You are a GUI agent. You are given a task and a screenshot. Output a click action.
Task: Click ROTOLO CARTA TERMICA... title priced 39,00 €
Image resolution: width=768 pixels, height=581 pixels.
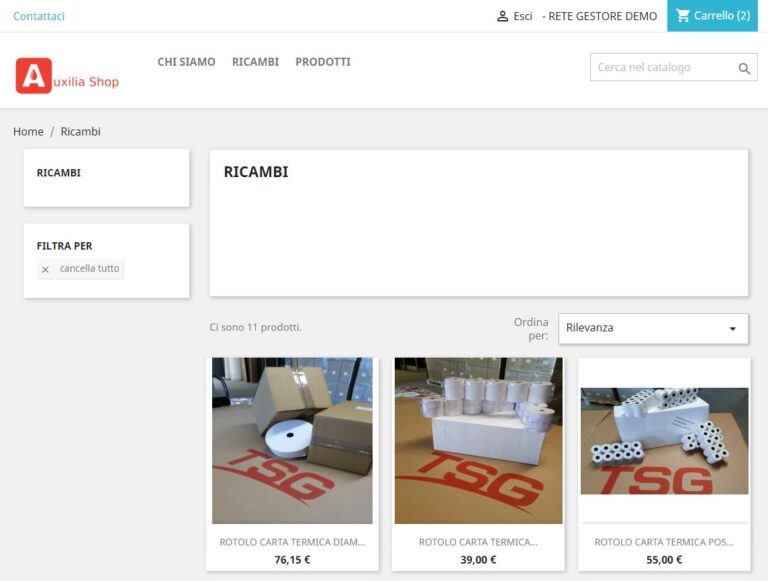point(478,542)
